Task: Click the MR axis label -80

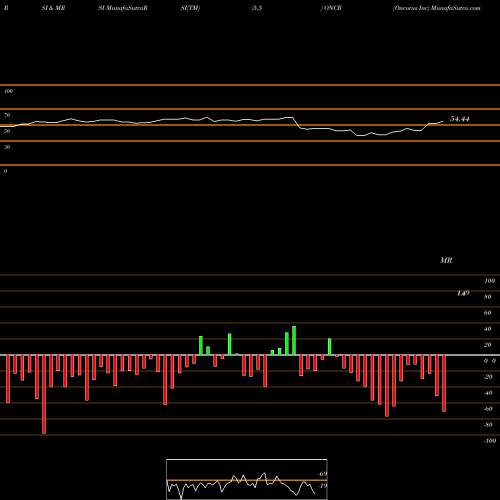Action: (x=488, y=425)
